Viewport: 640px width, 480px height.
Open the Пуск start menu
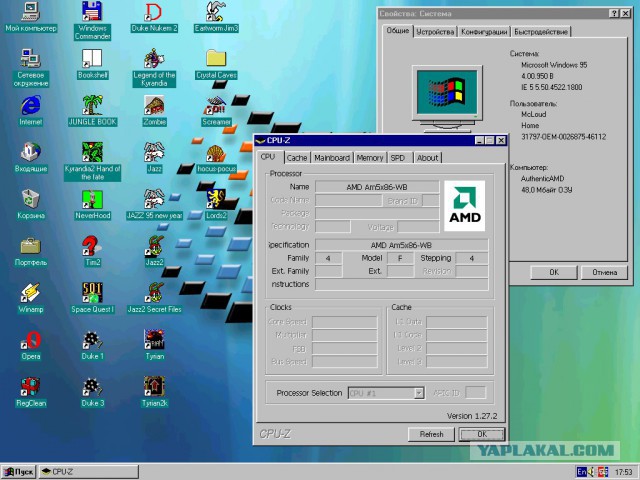pos(18,472)
